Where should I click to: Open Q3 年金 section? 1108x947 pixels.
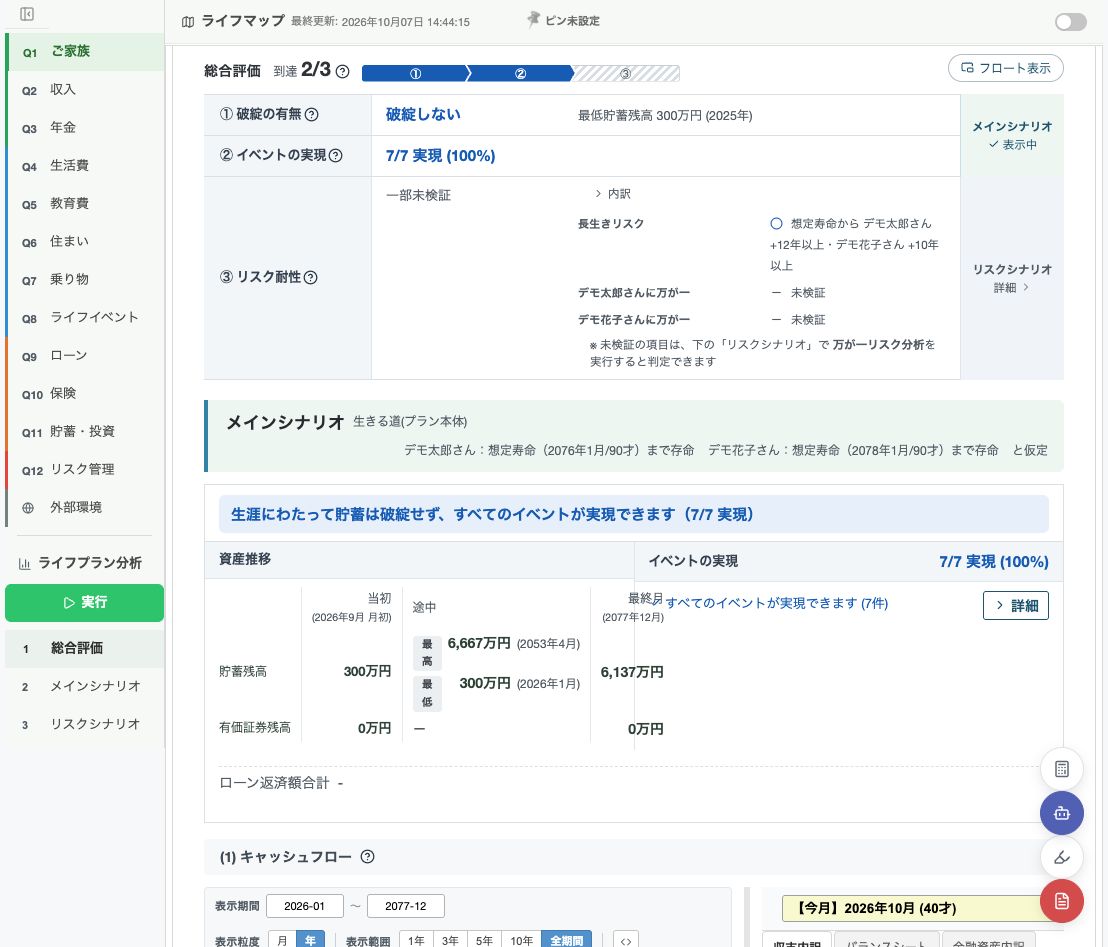[x=85, y=128]
